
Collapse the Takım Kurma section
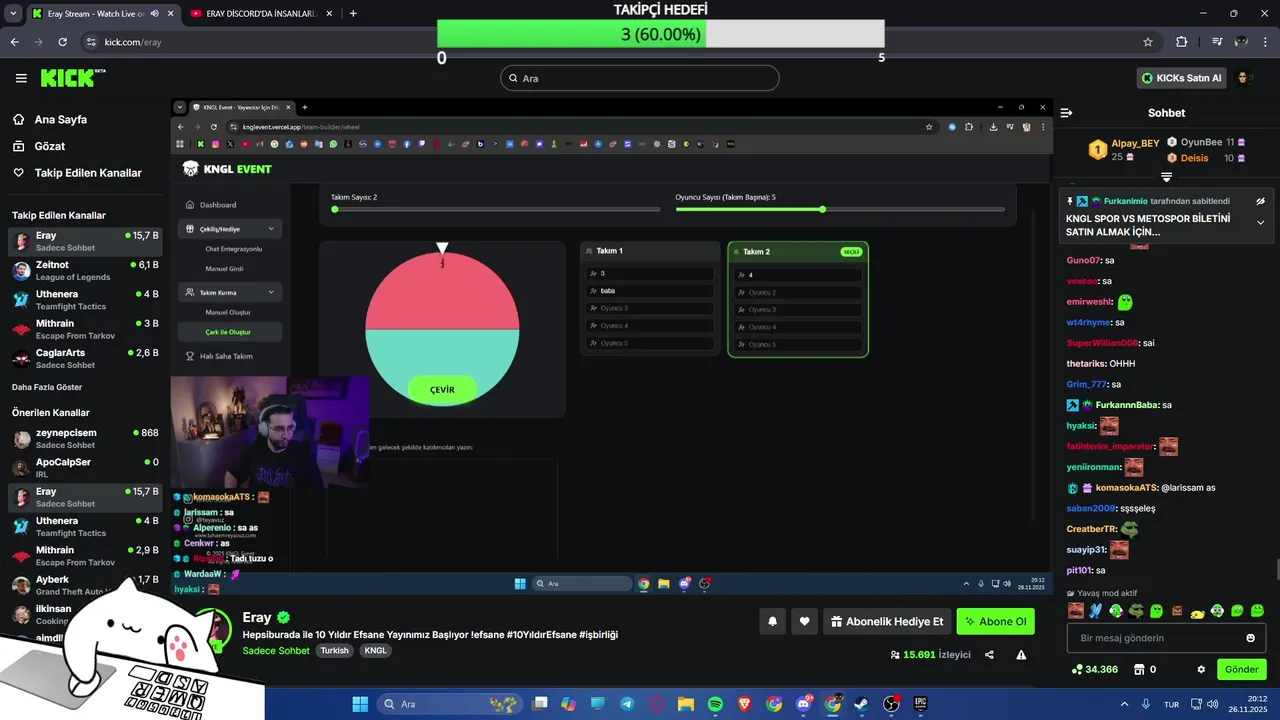[230, 292]
